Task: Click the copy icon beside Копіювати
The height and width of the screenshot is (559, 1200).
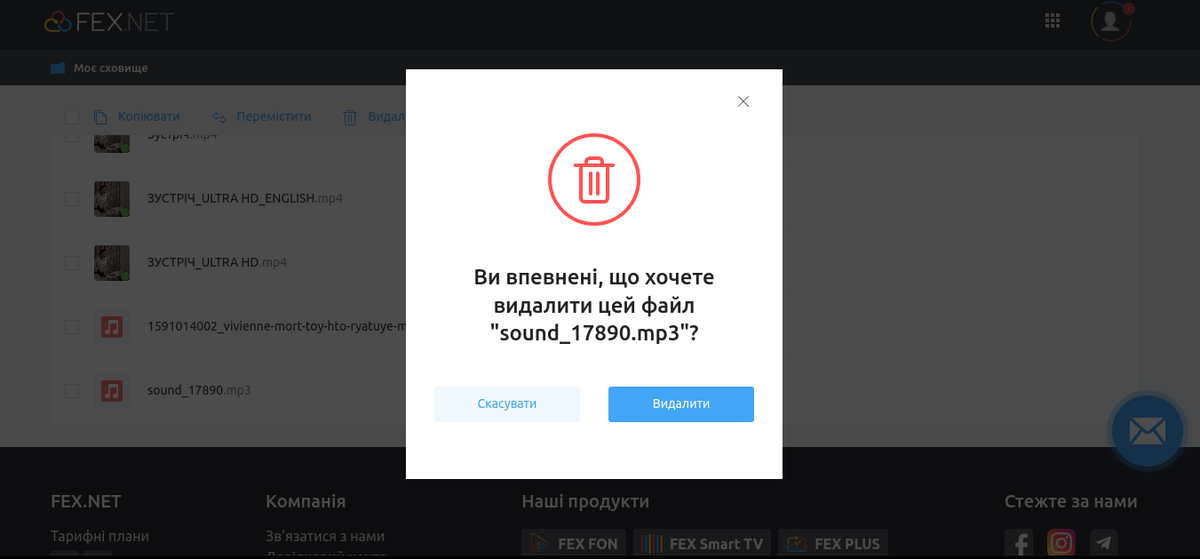Action: click(x=101, y=117)
